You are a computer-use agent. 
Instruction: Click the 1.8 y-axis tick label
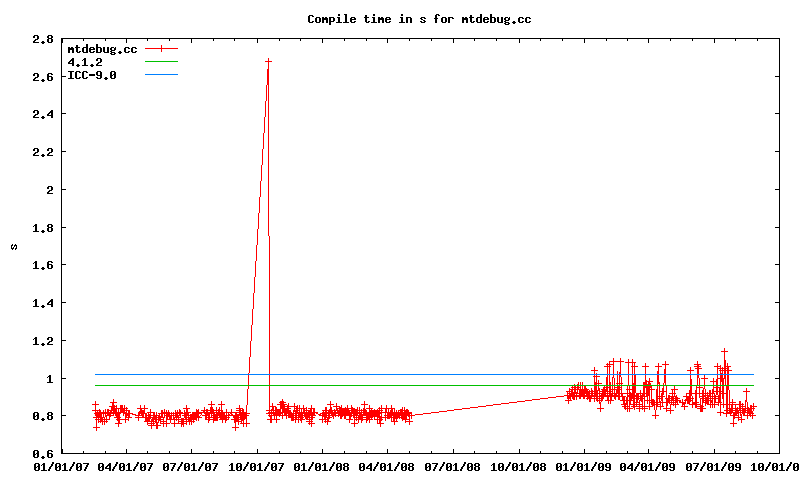(x=42, y=228)
